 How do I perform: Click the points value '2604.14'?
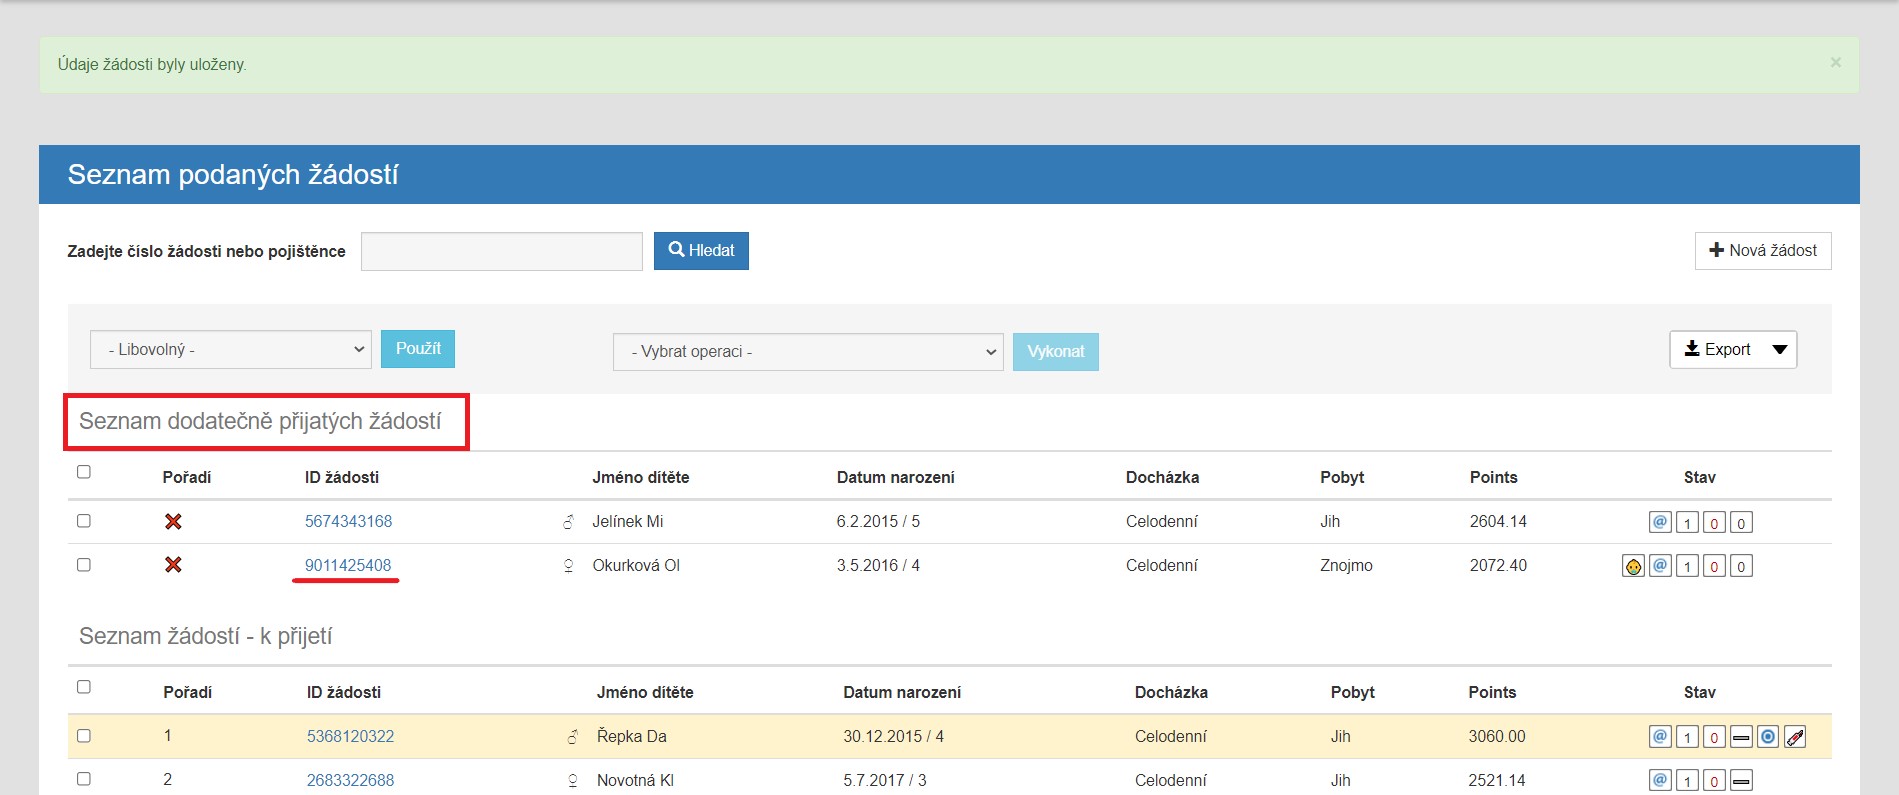coord(1498,521)
